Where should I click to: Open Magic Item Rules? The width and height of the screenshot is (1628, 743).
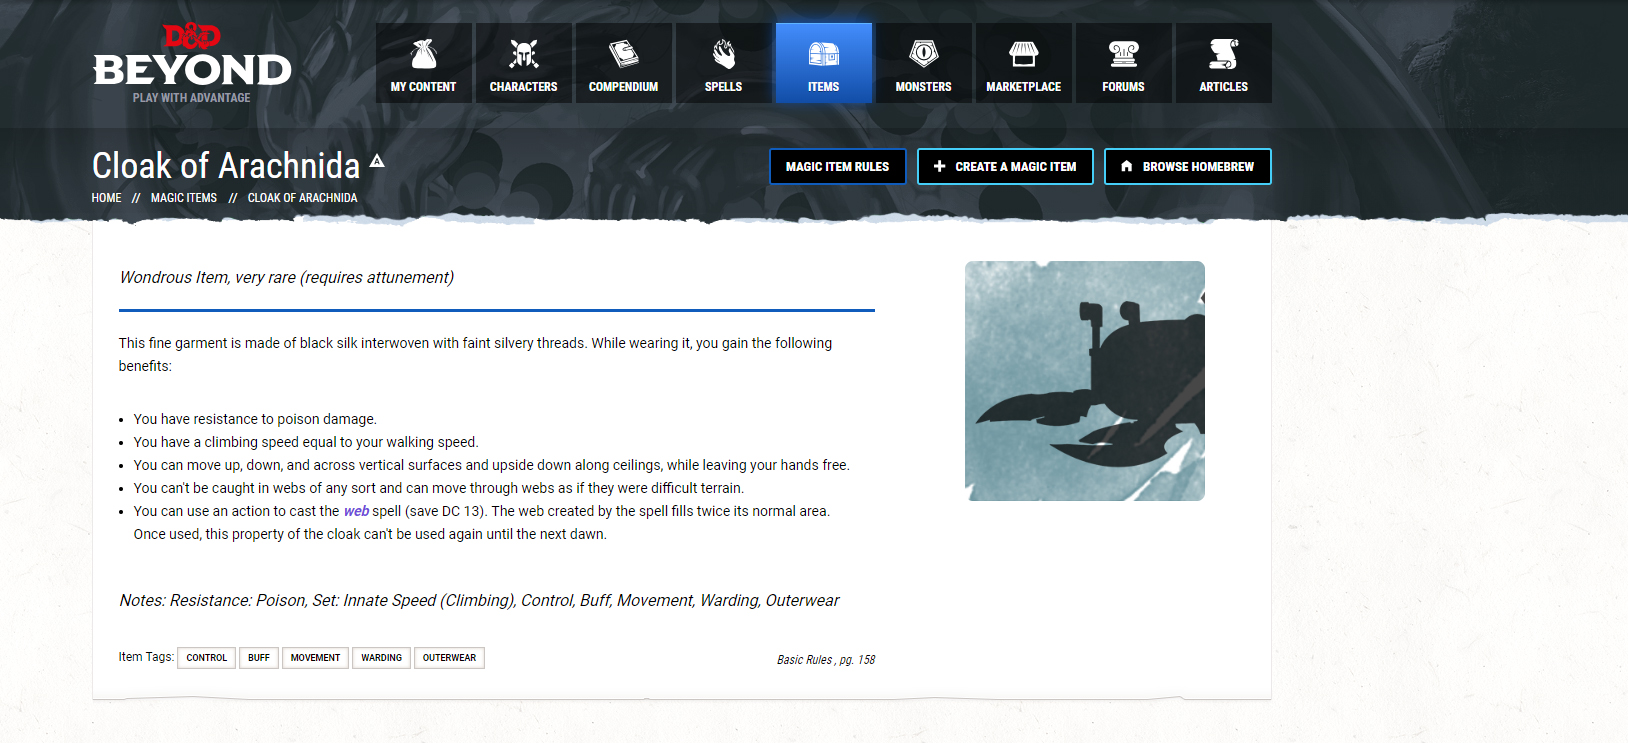click(837, 166)
